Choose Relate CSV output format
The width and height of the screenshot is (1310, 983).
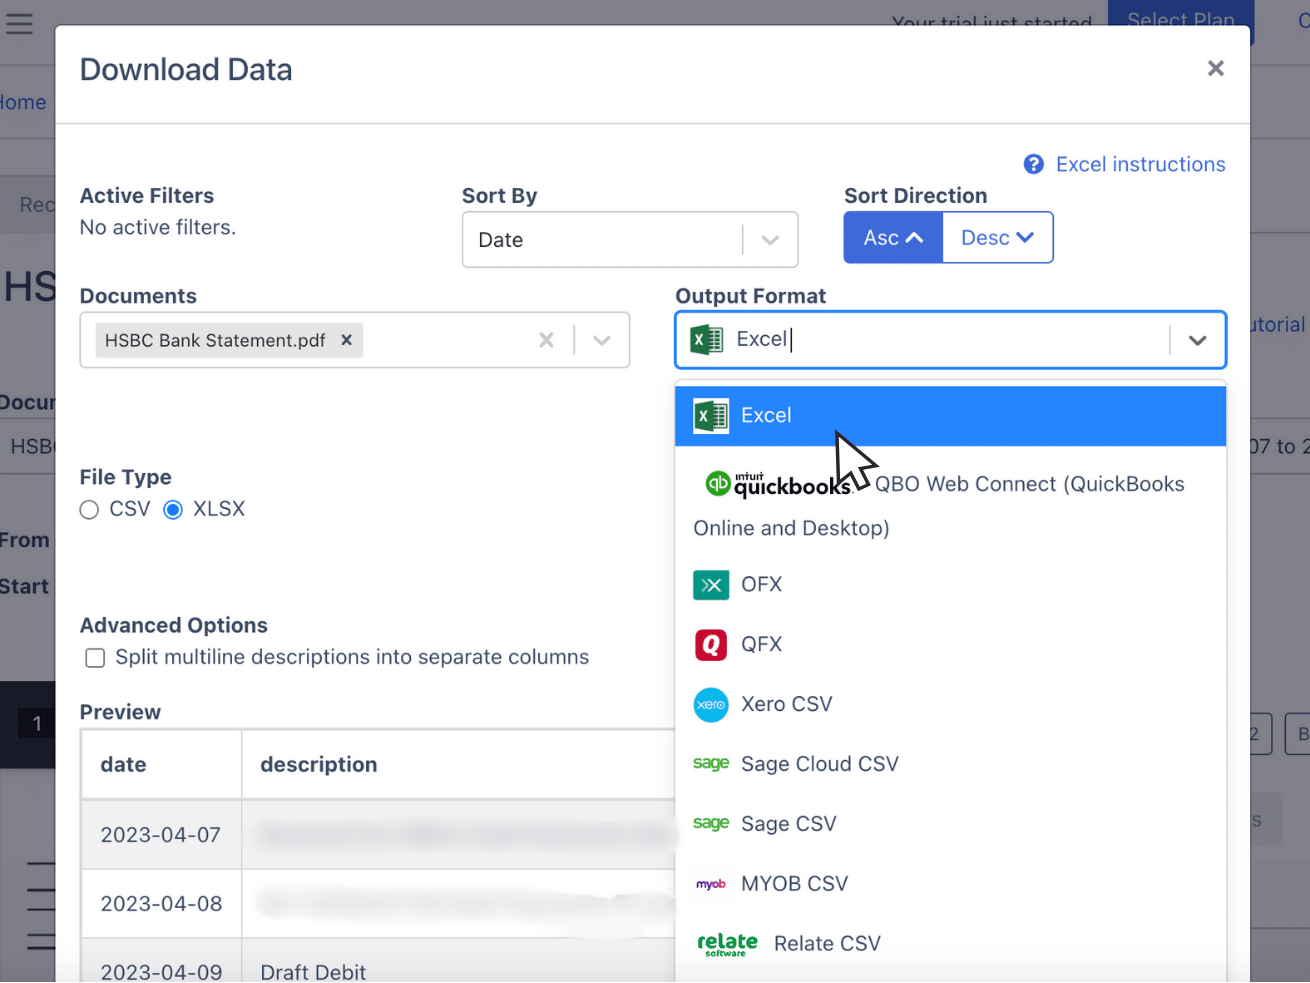951,944
